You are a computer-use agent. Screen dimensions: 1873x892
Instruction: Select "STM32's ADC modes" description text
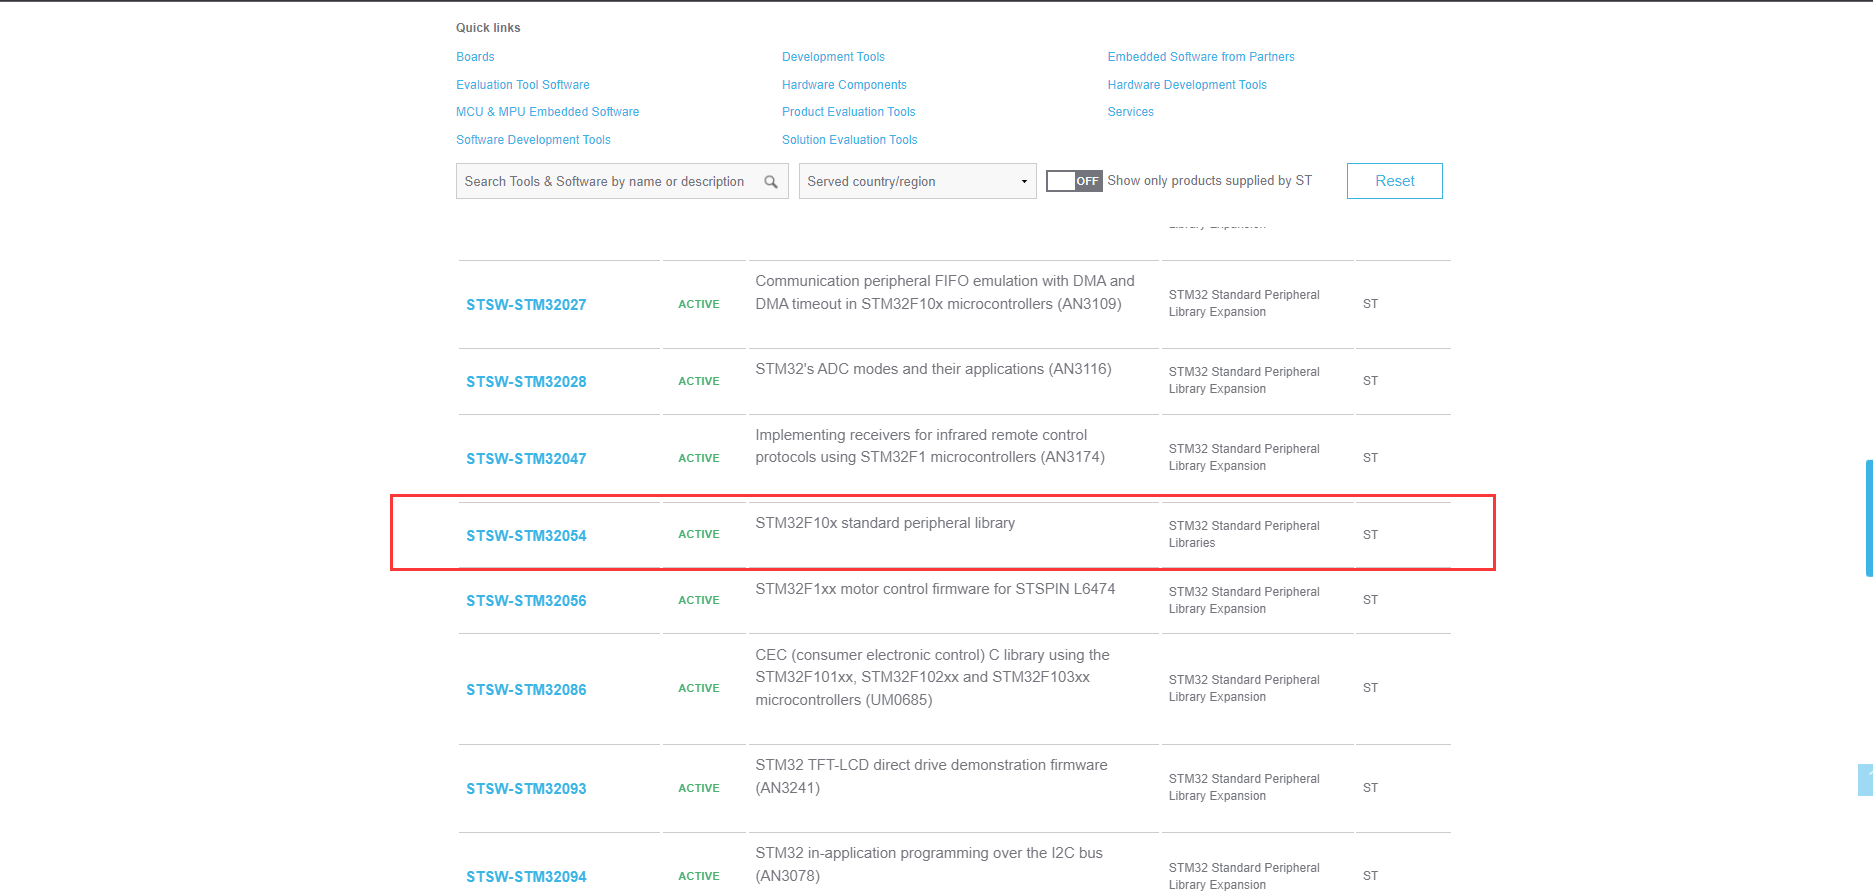coord(933,369)
